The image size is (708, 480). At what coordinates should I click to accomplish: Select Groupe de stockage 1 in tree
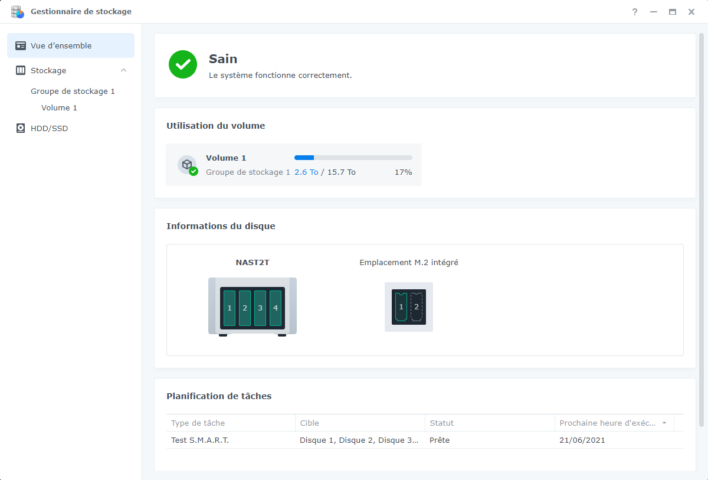coord(72,91)
